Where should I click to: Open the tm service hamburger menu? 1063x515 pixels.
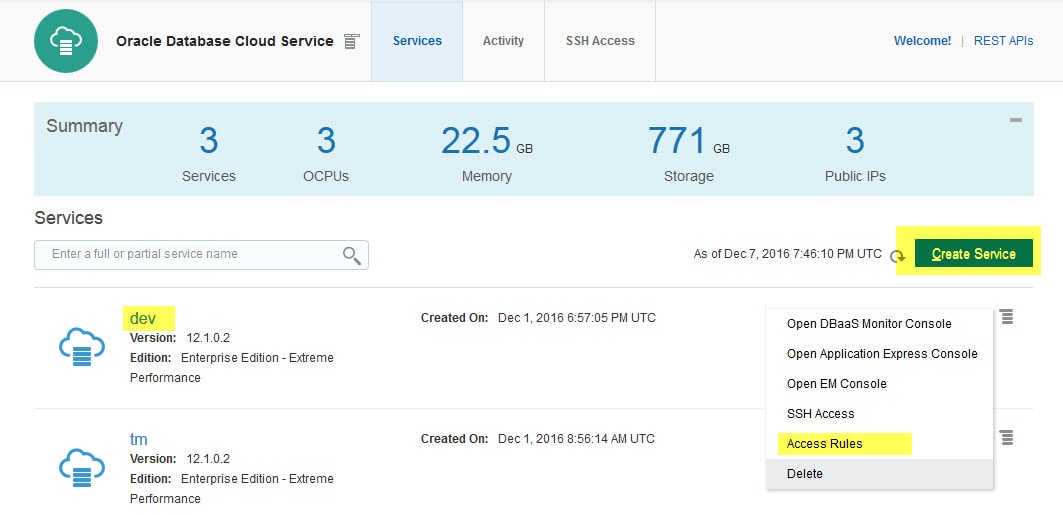(x=1006, y=437)
